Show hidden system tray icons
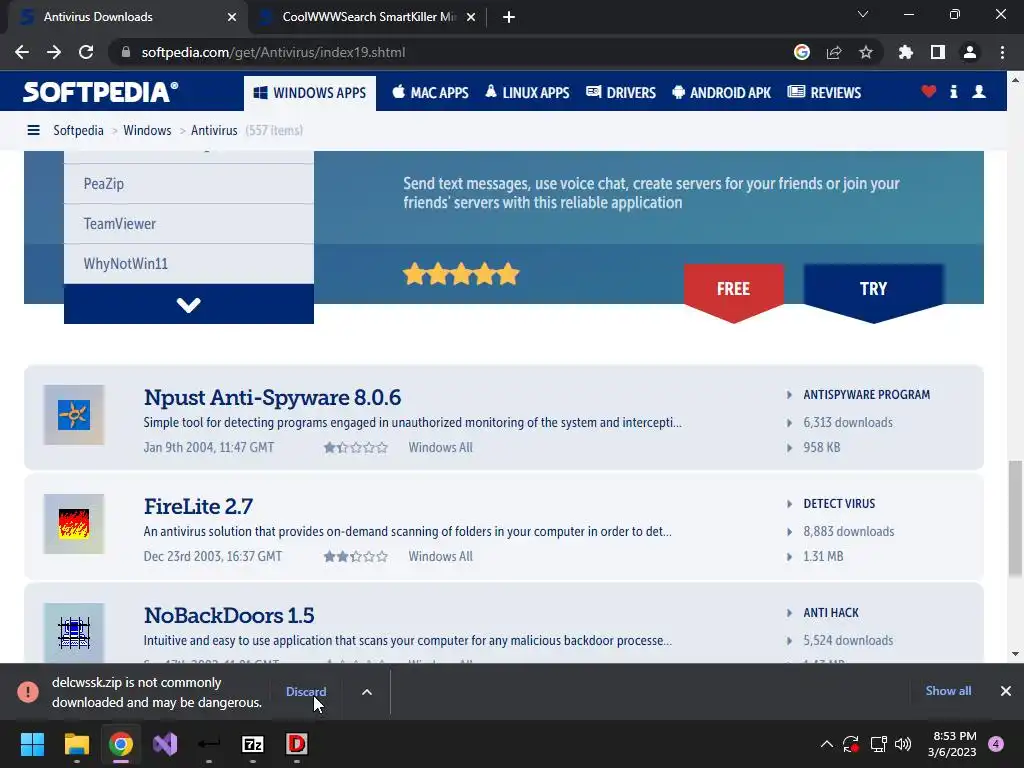Screen dimensions: 1024x768 click(x=826, y=744)
